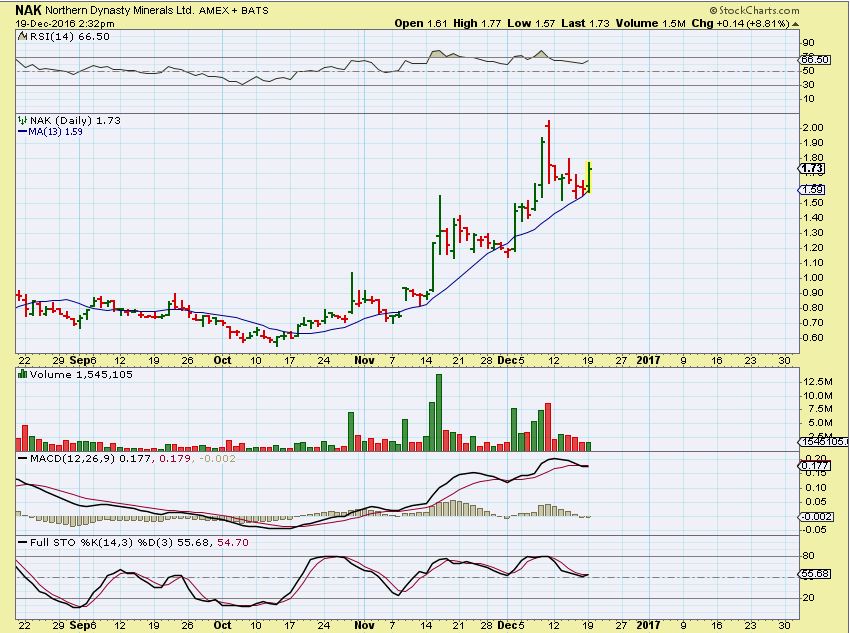Viewport: 850px width, 633px height.
Task: Click the Northern Dynasty Minerals Ltd. name
Action: pyautogui.click(x=120, y=10)
